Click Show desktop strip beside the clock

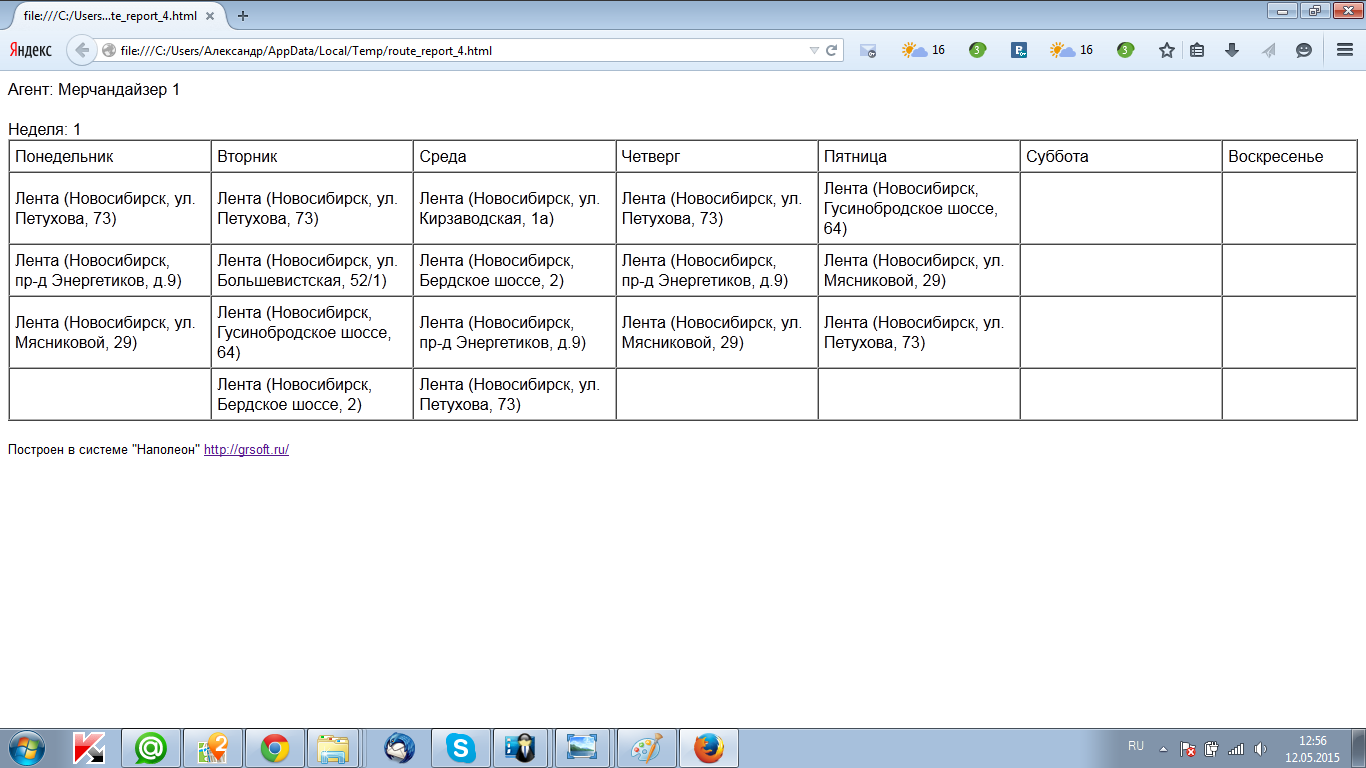pyautogui.click(x=1358, y=748)
